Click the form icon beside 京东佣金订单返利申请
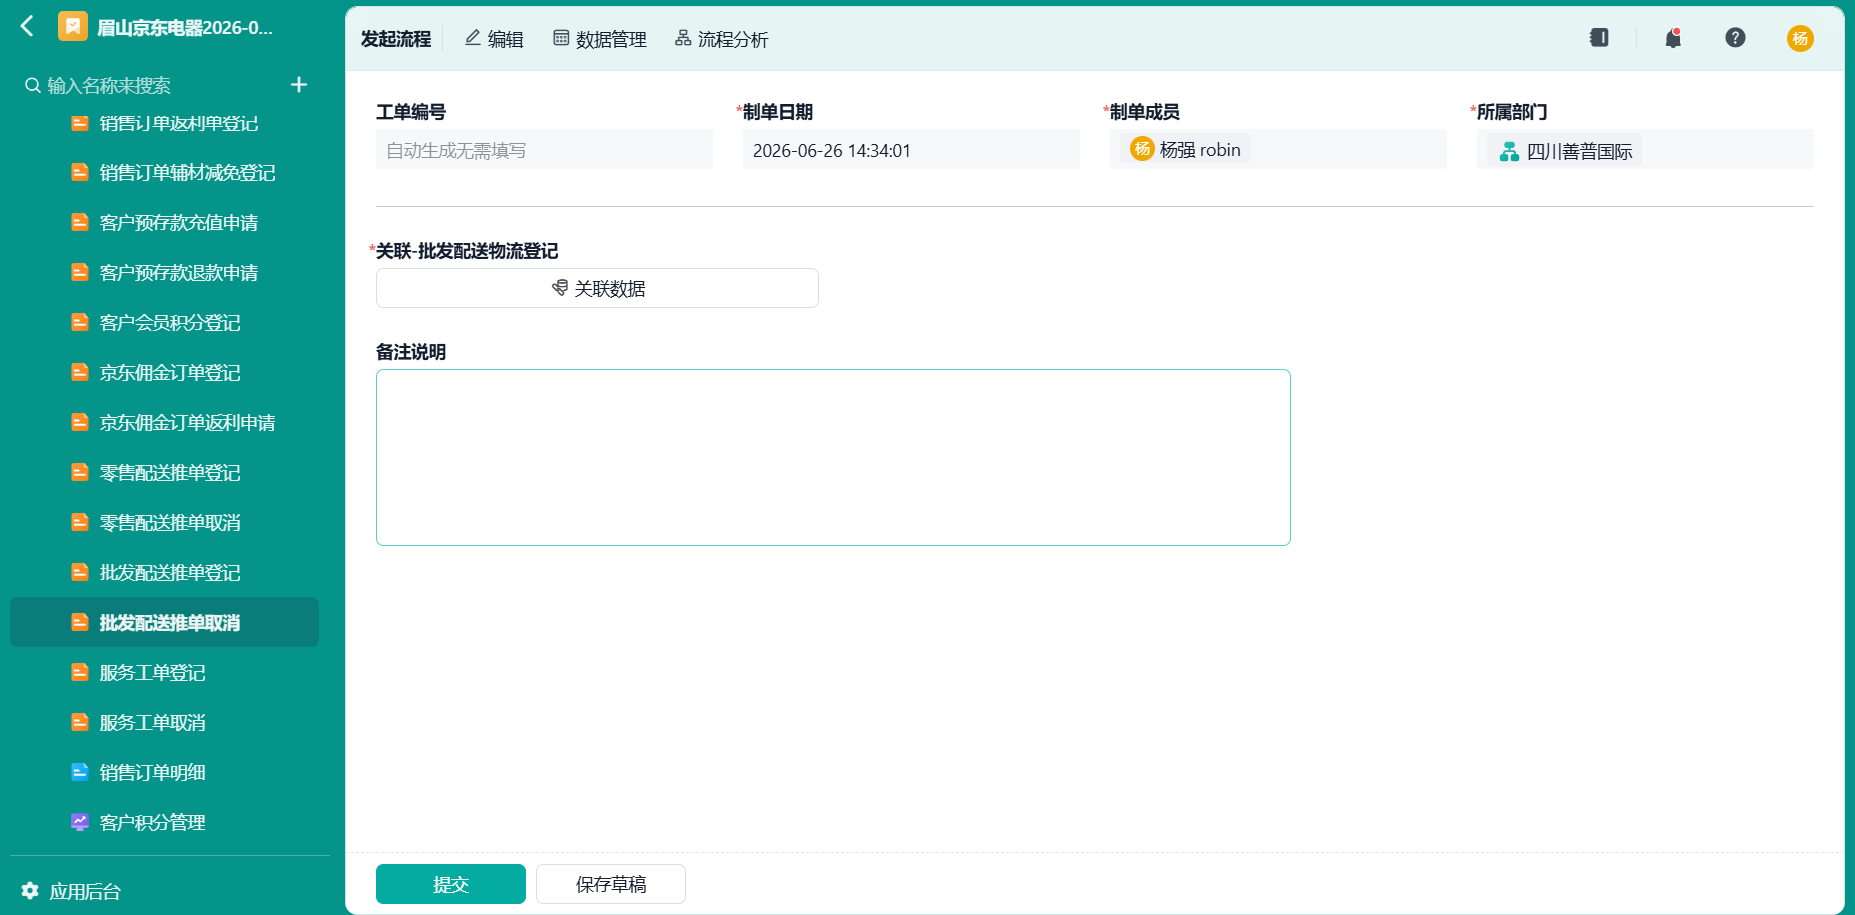The height and width of the screenshot is (915, 1855). coord(80,423)
